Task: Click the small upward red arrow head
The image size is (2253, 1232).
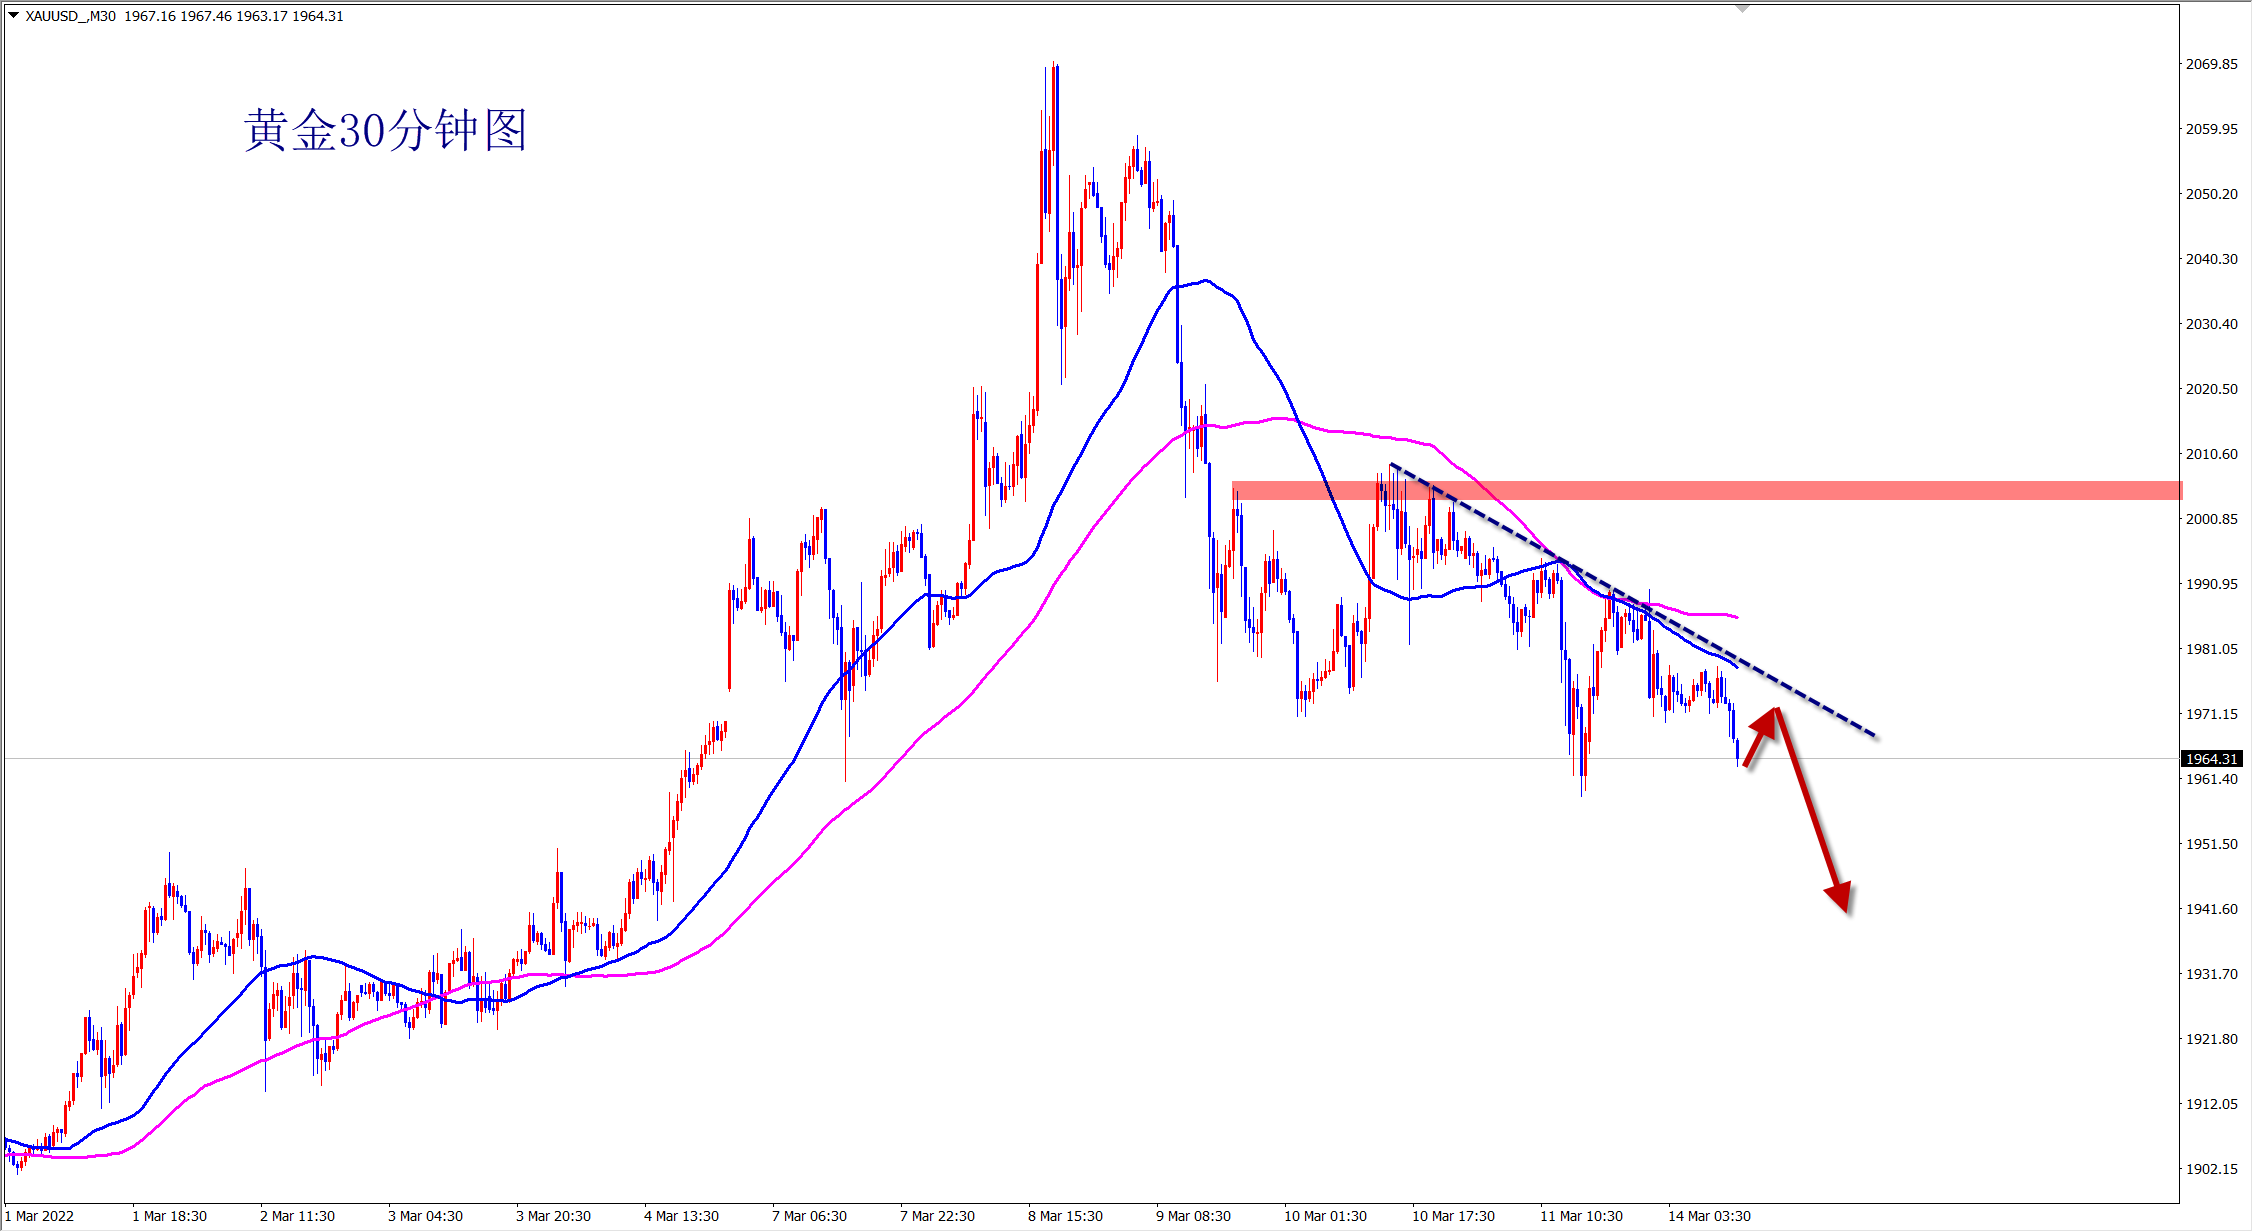Action: click(1766, 724)
